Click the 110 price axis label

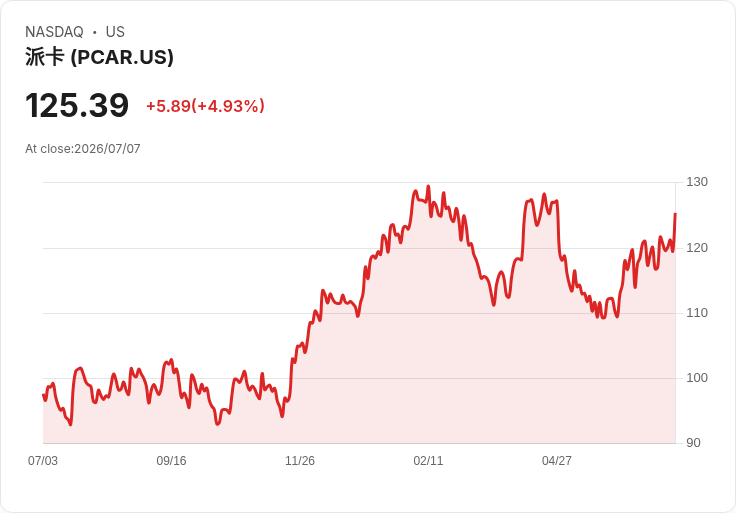click(697, 313)
